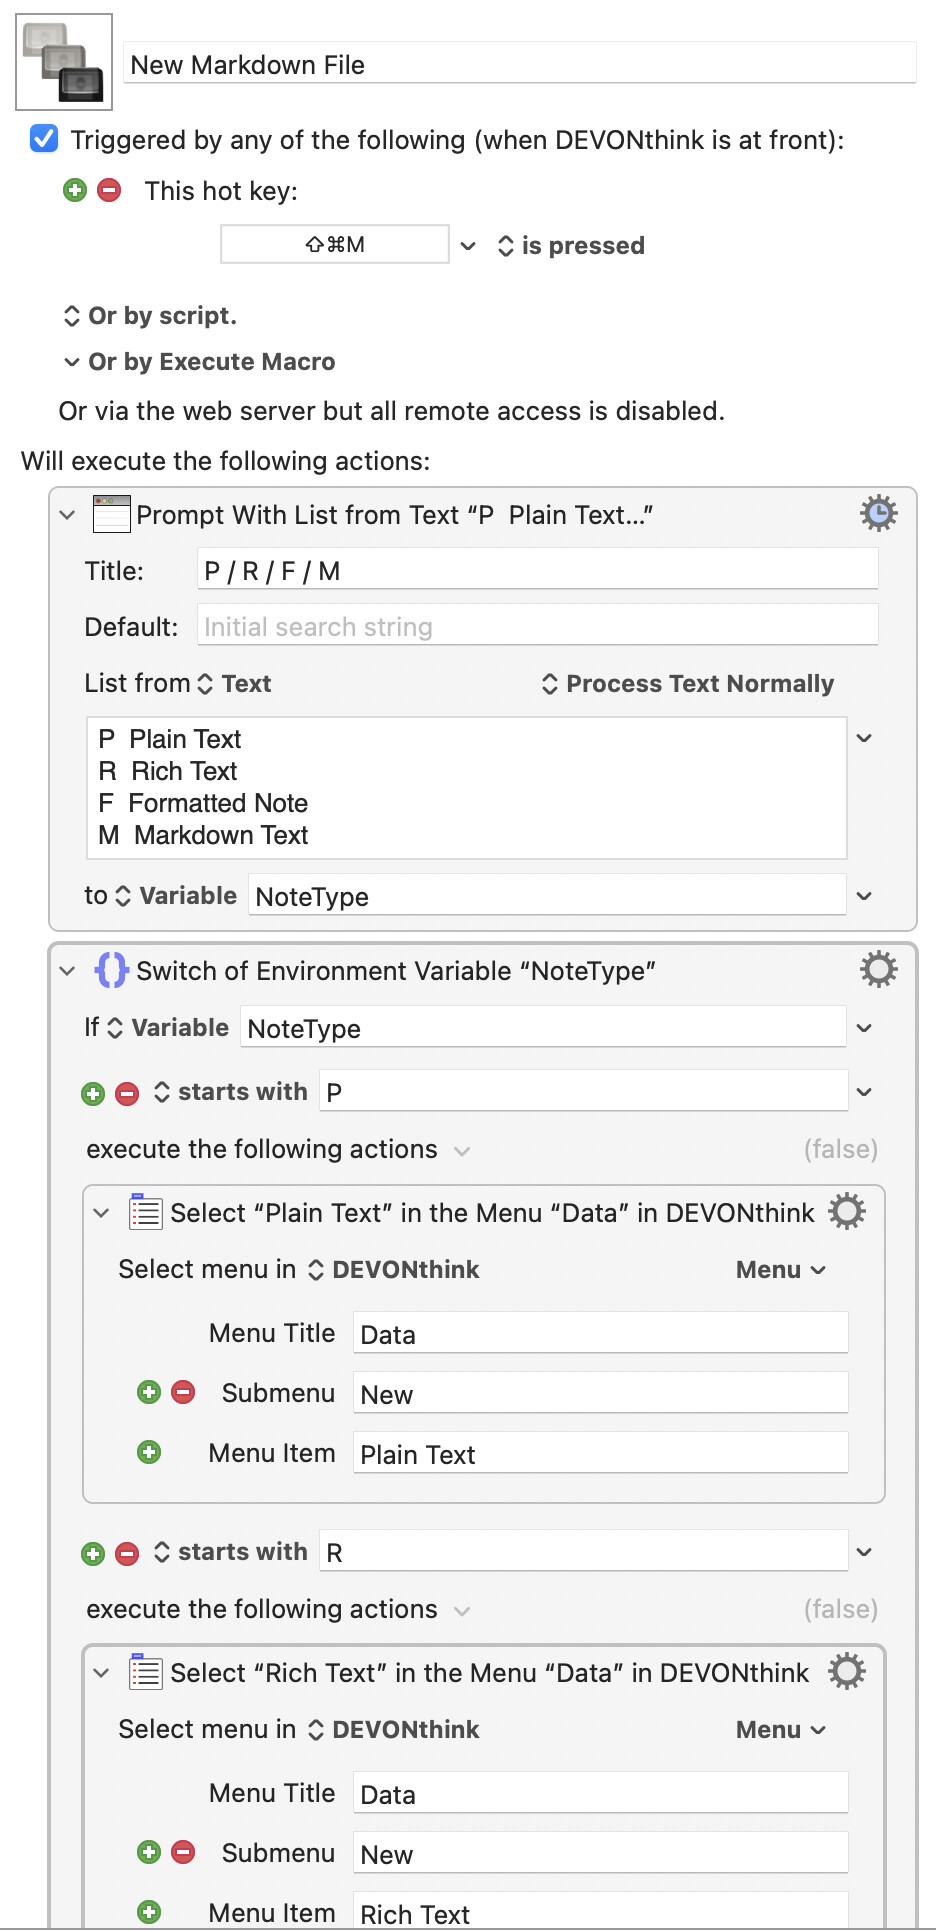
Task: Remove the Submenu 'New' row in Plain Text action
Action: [183, 1392]
